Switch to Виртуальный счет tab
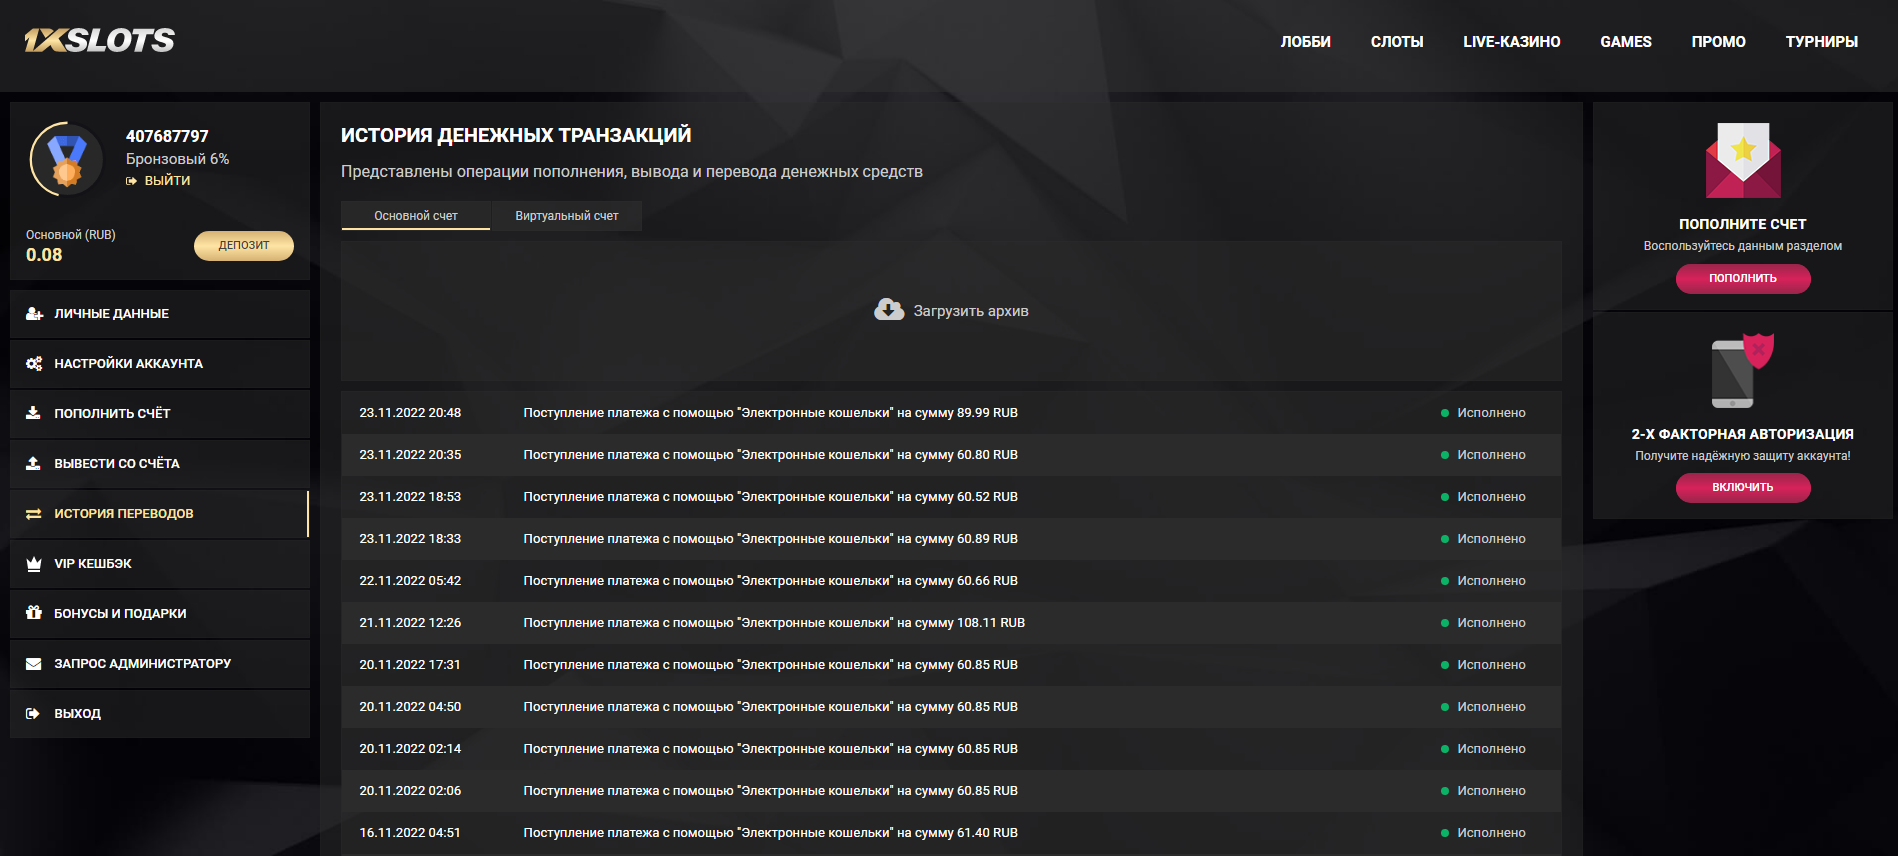 [566, 216]
